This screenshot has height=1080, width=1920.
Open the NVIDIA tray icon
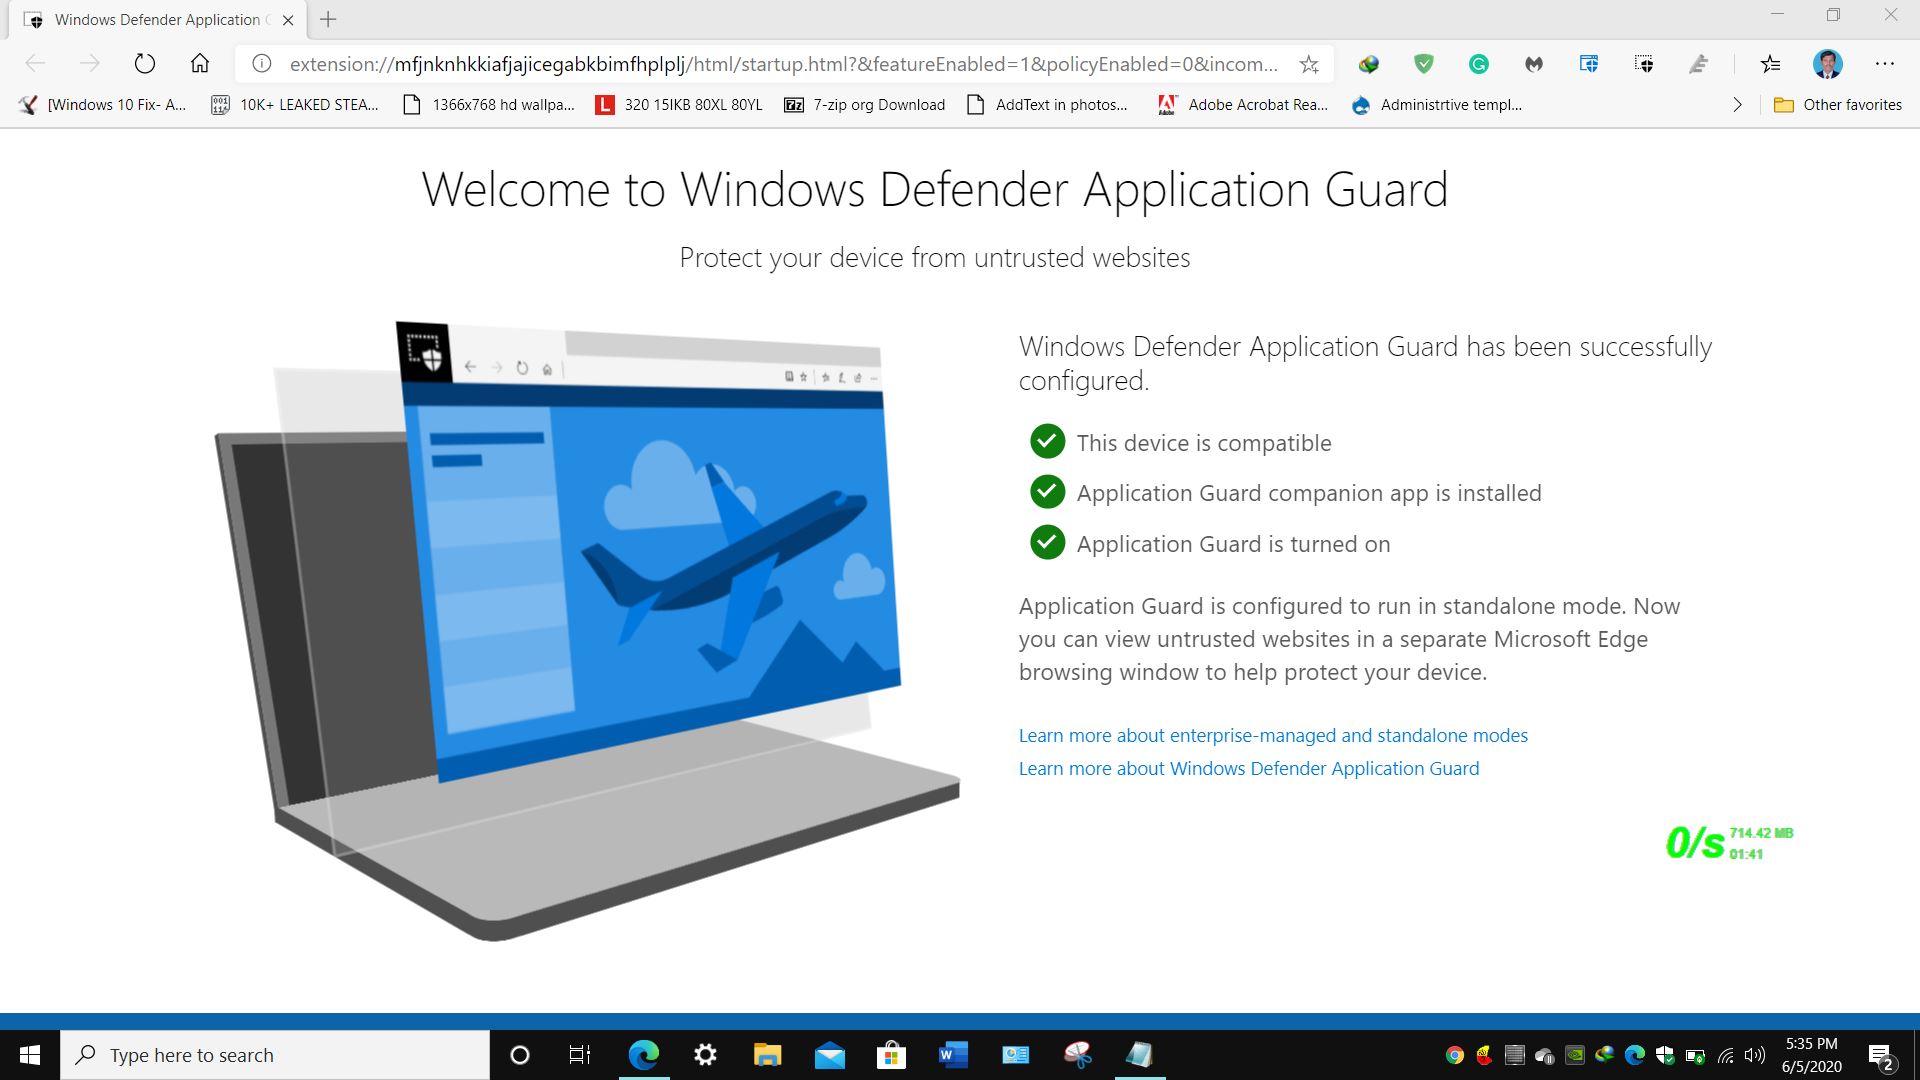pyautogui.click(x=1575, y=1055)
